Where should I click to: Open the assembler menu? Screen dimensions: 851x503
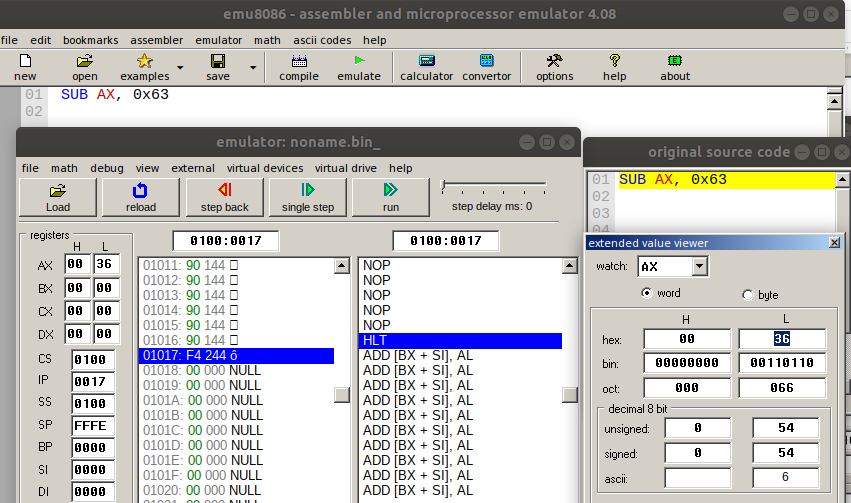156,40
